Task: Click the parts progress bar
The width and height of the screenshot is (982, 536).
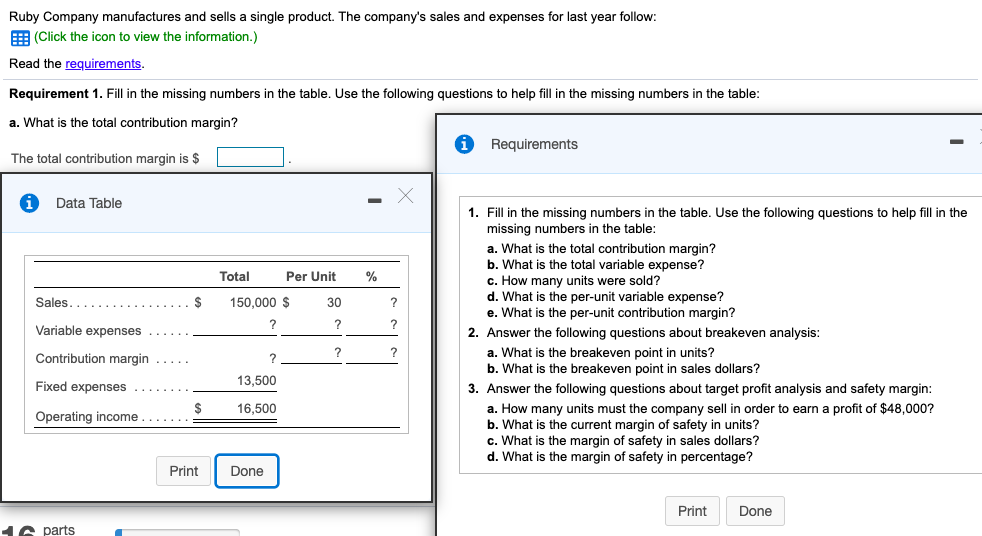Action: (177, 532)
